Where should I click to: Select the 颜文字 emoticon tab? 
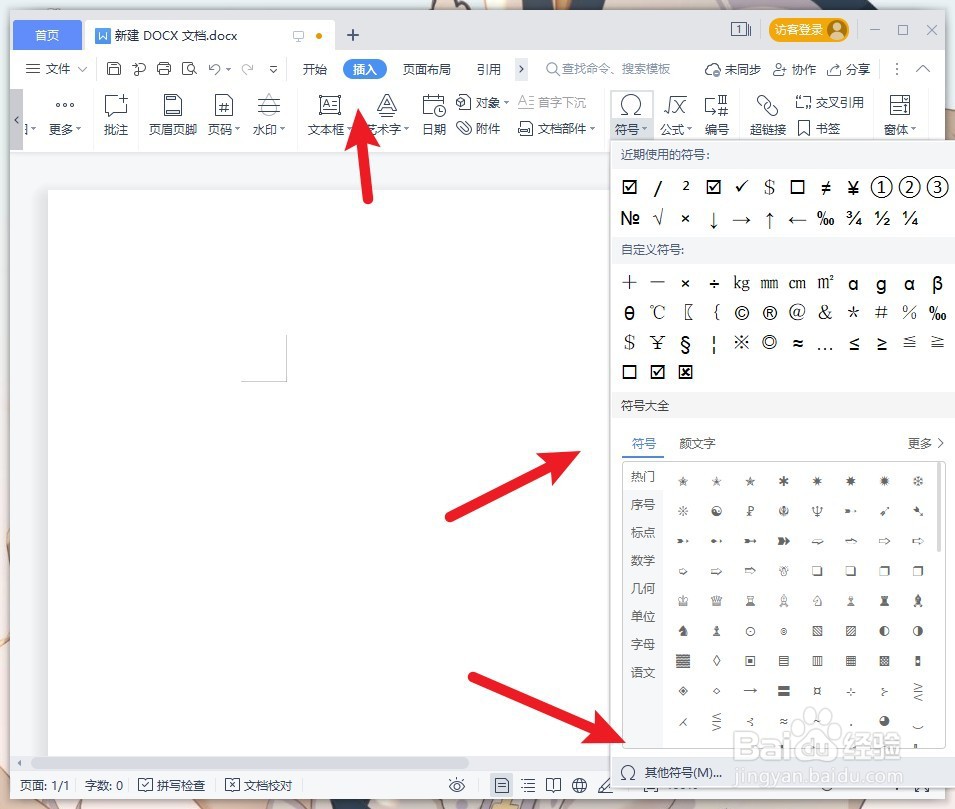[697, 443]
